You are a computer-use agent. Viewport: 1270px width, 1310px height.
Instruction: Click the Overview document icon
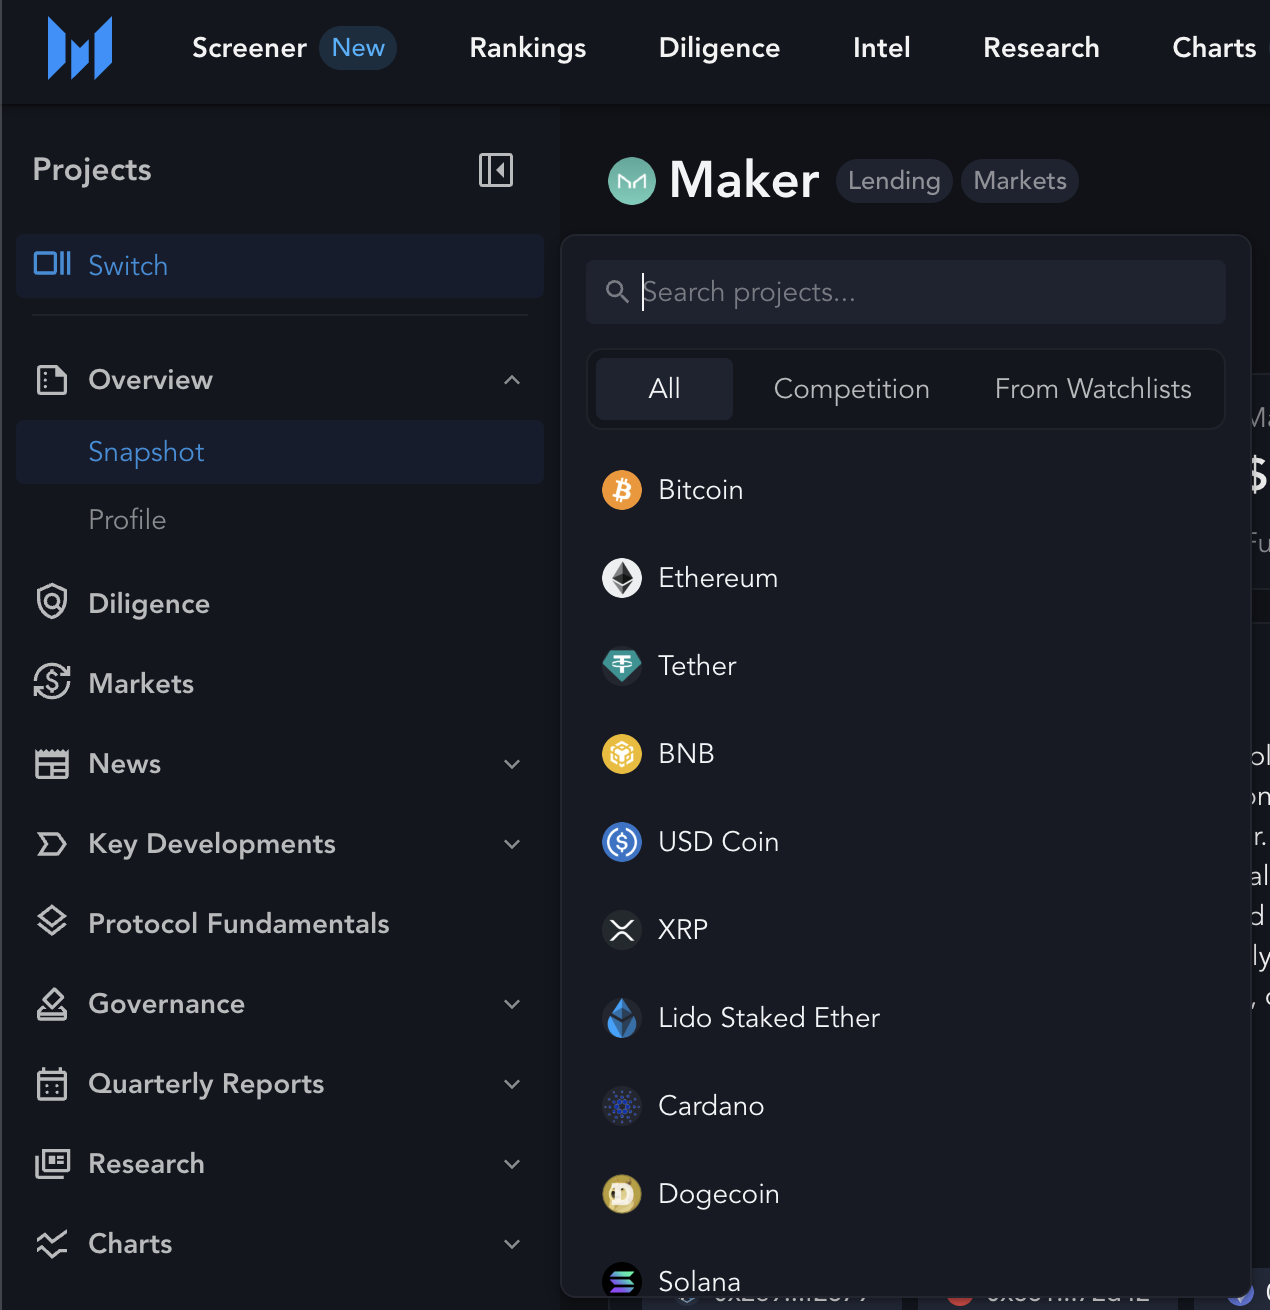(x=52, y=380)
